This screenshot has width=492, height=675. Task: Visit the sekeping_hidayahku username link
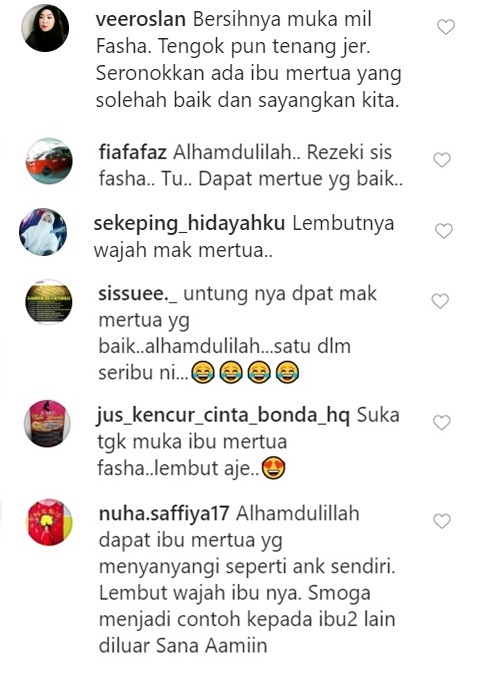[189, 224]
